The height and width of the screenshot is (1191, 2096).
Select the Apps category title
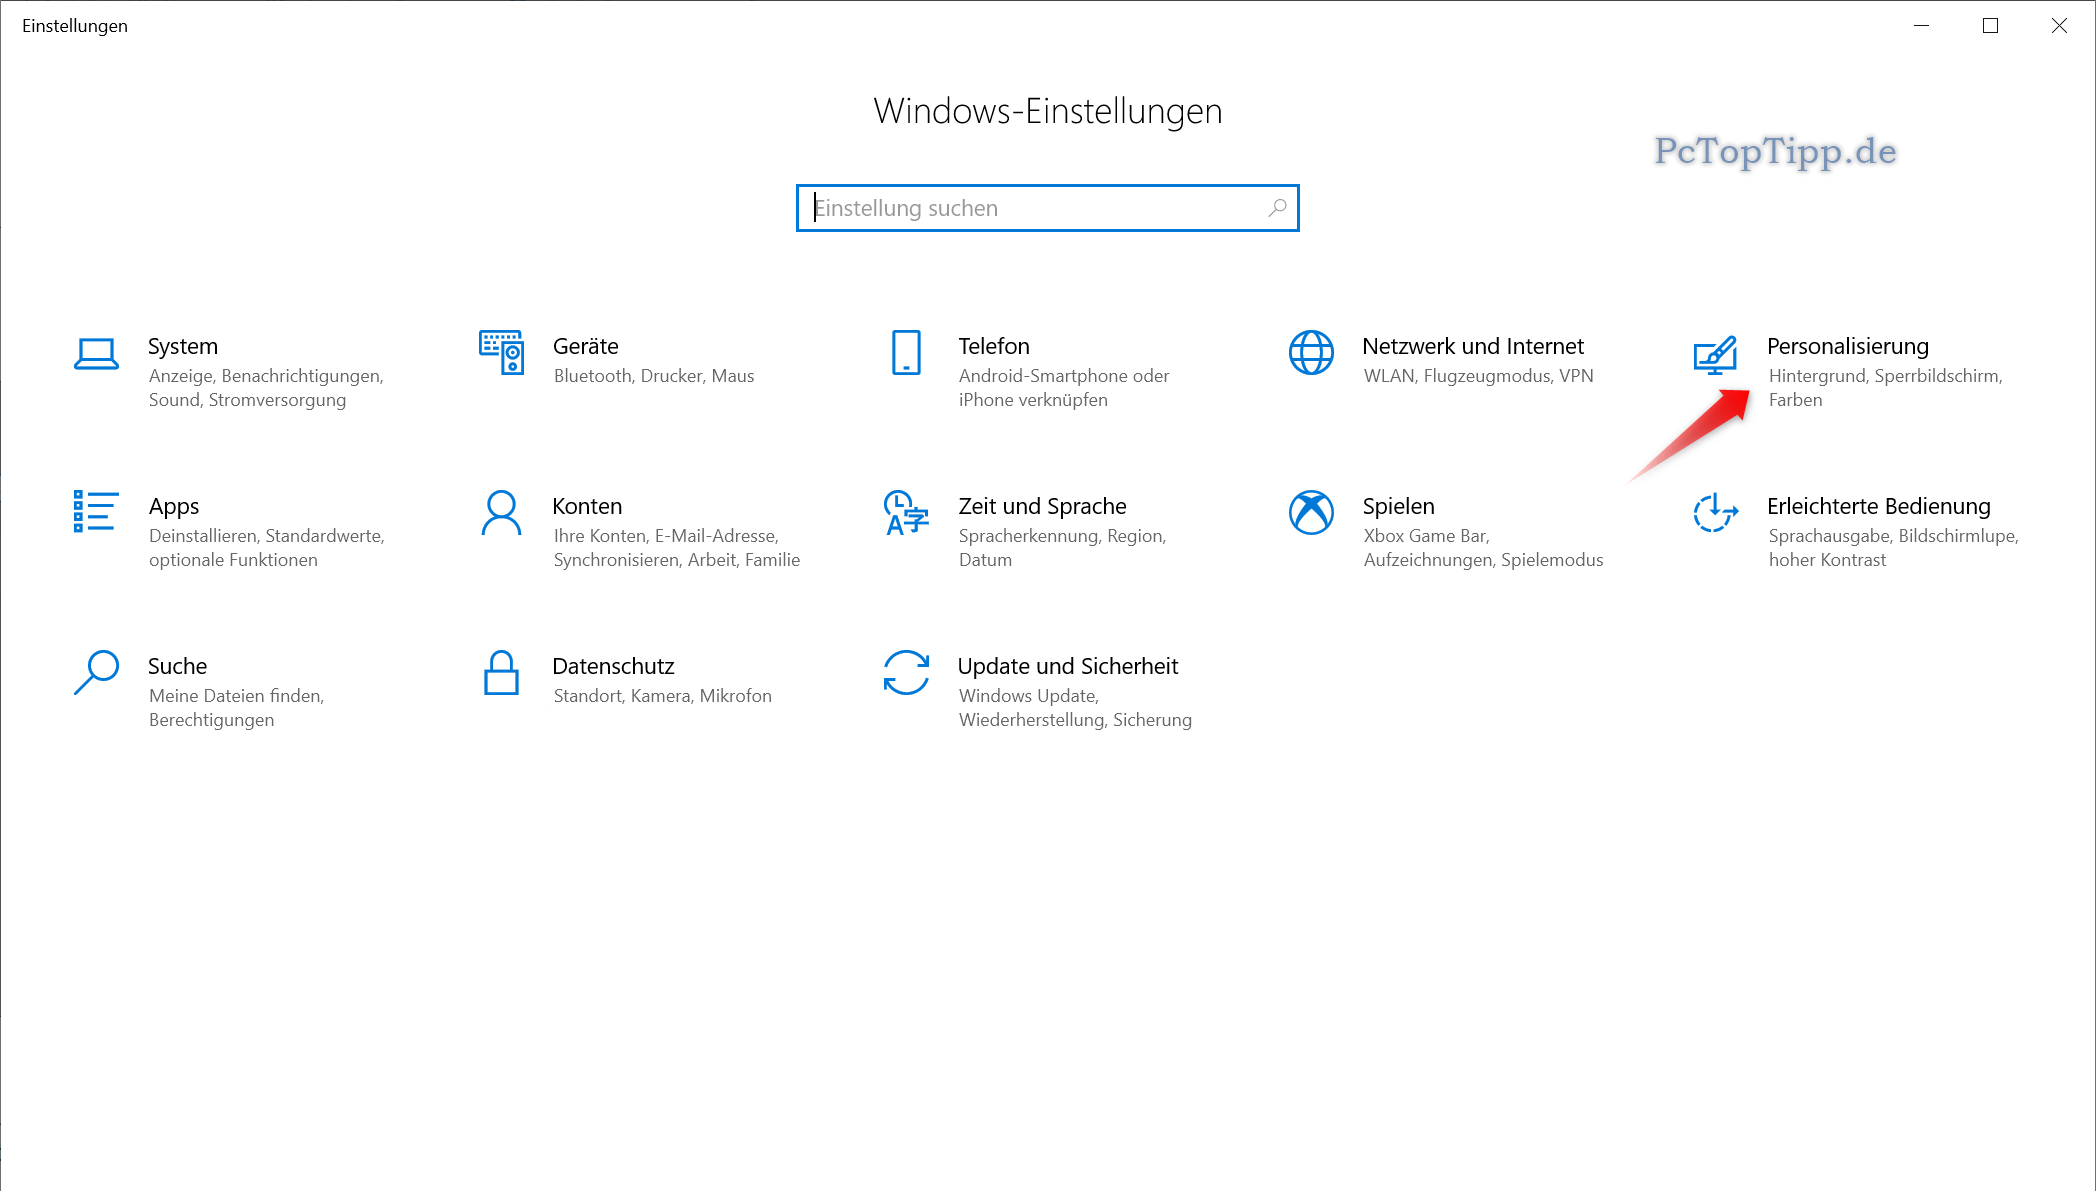(x=174, y=506)
